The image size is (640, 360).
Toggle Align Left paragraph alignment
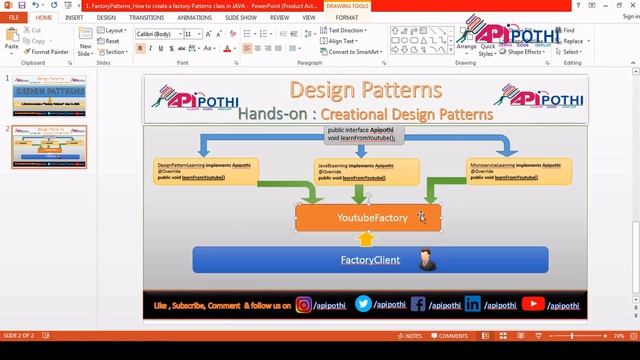click(x=247, y=49)
